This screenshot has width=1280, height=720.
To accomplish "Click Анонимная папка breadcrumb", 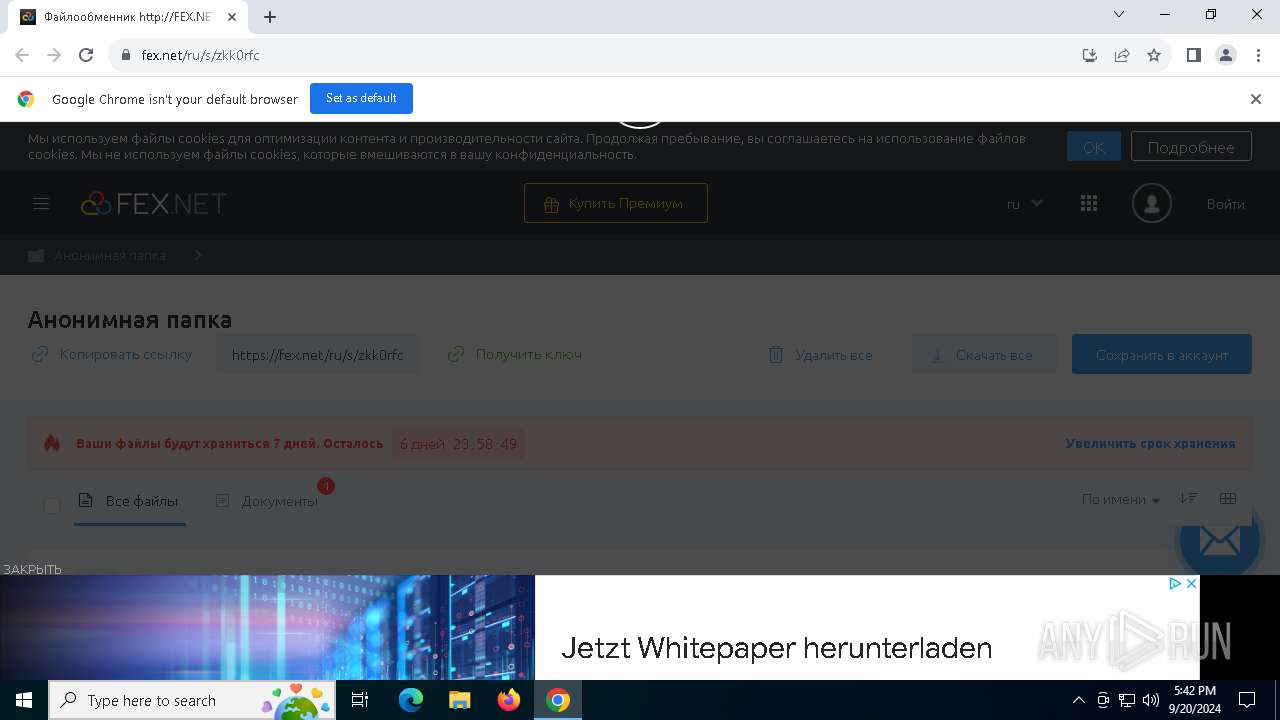I will pos(110,256).
